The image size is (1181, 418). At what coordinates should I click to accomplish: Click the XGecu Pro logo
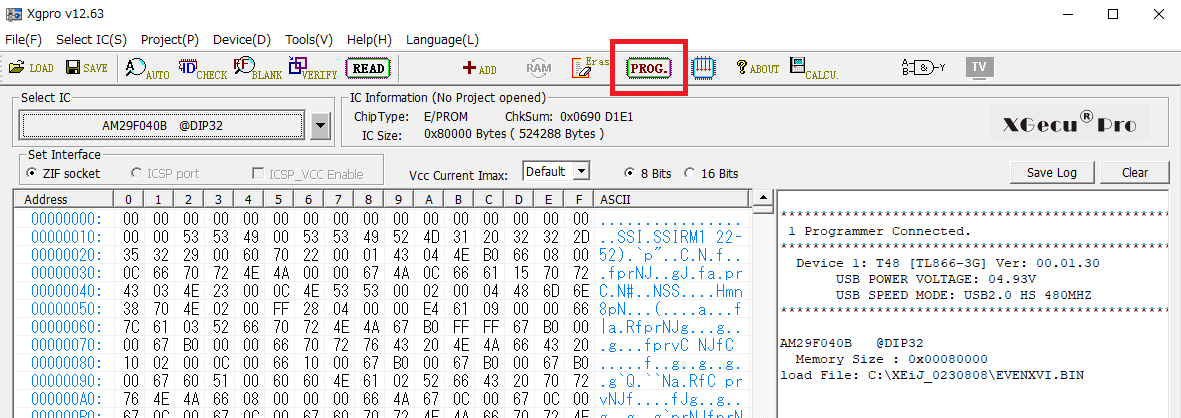(1069, 124)
